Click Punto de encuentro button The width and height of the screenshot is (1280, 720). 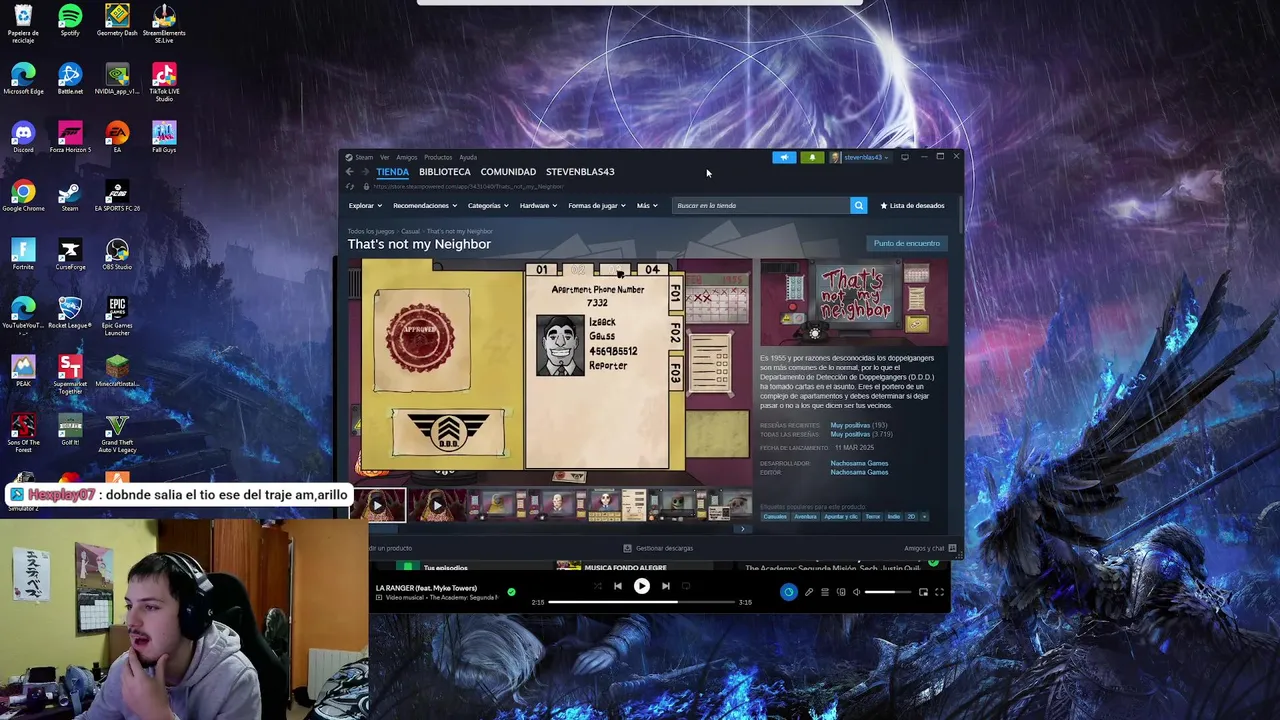coord(907,243)
